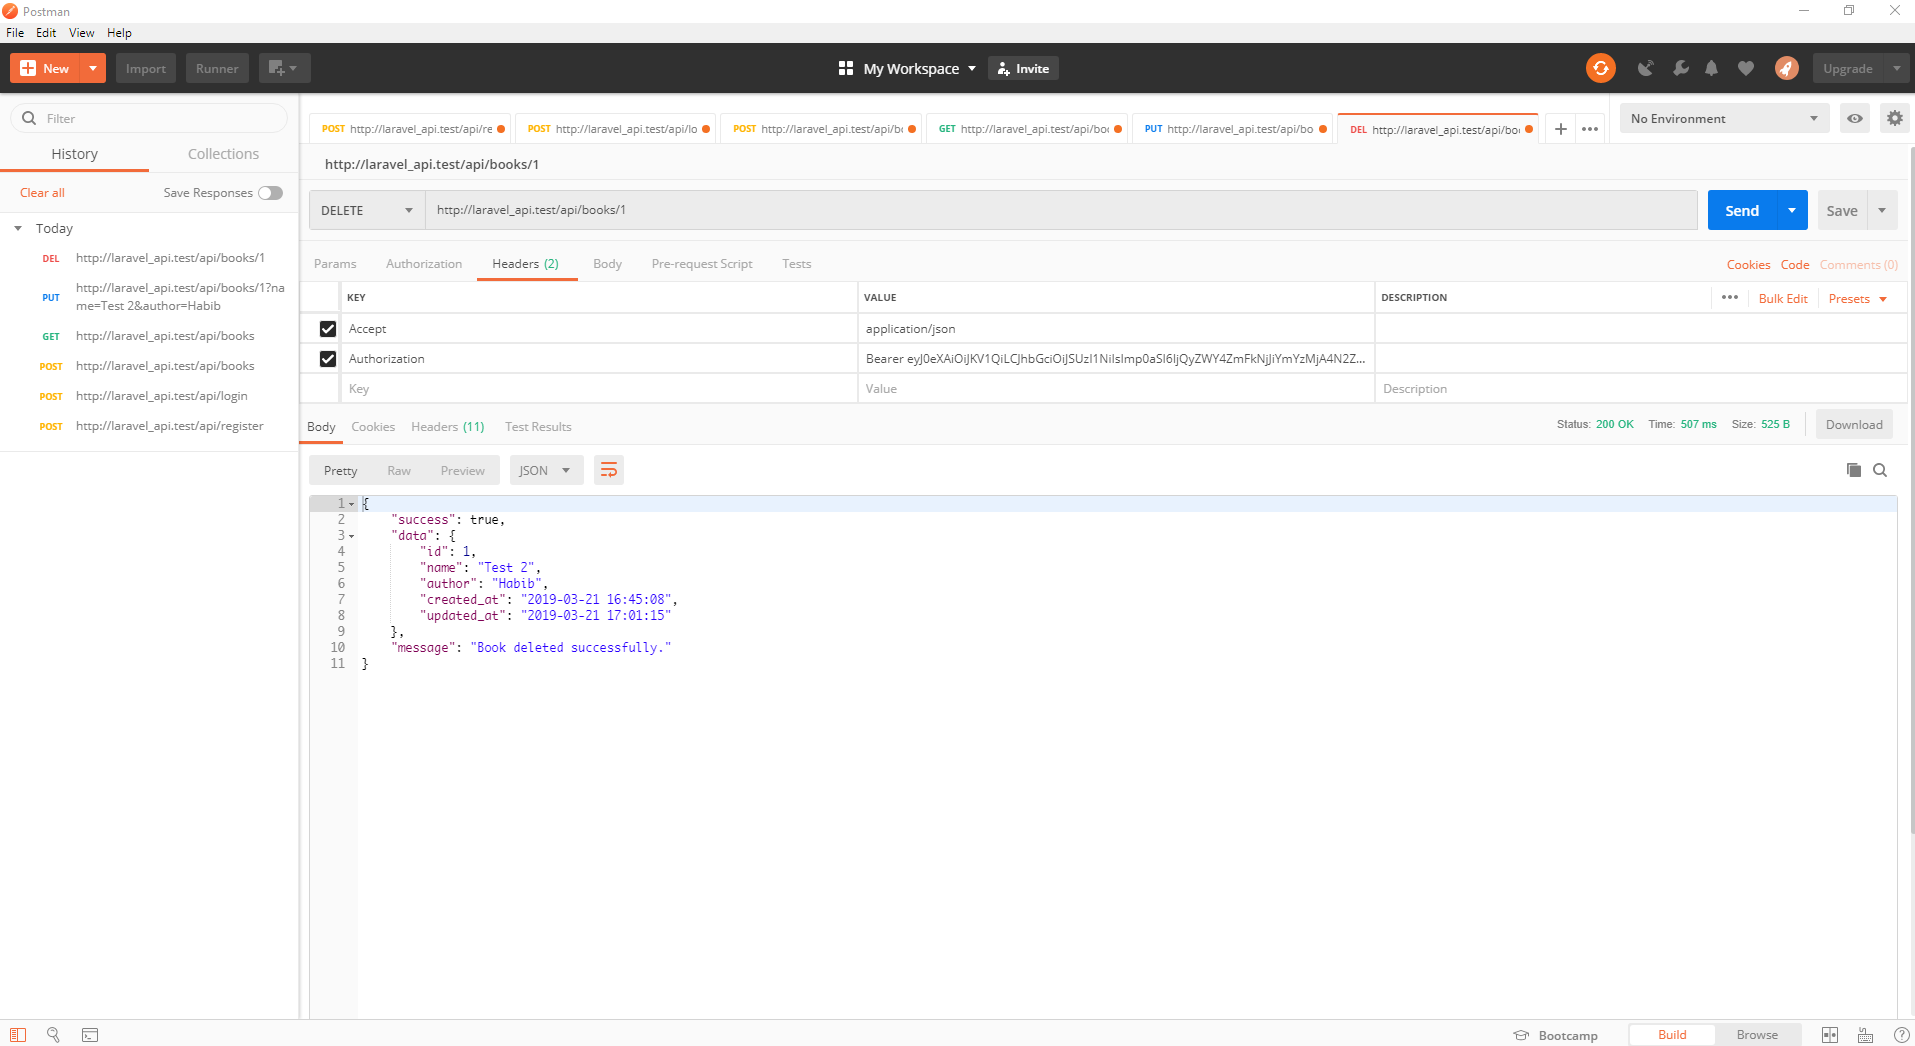Open the File menu

[15, 32]
